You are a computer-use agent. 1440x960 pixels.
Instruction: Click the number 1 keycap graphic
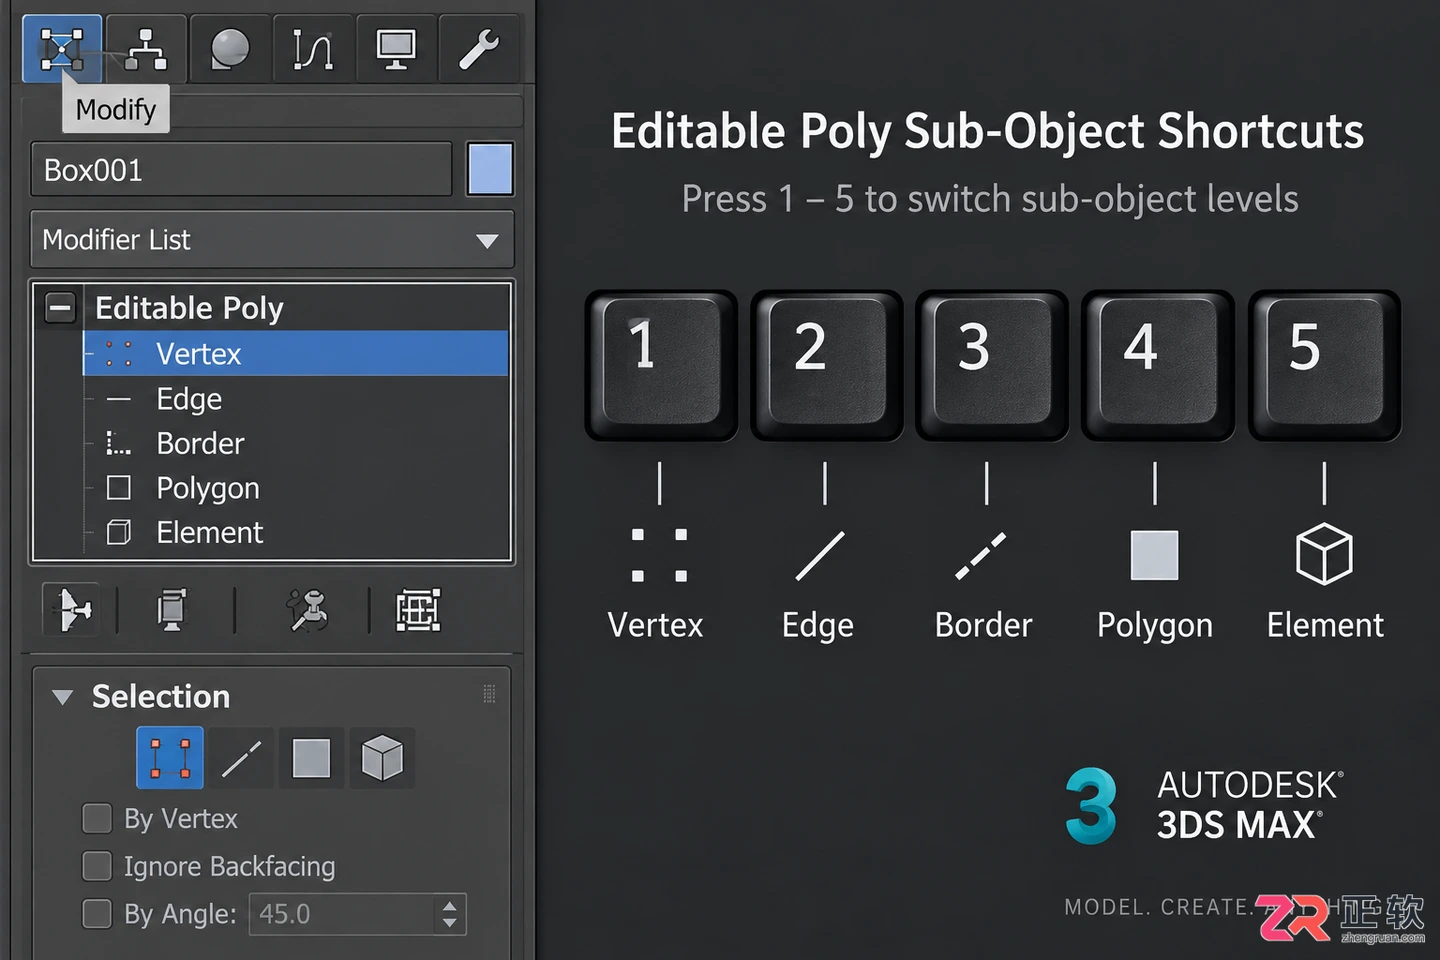click(x=661, y=365)
